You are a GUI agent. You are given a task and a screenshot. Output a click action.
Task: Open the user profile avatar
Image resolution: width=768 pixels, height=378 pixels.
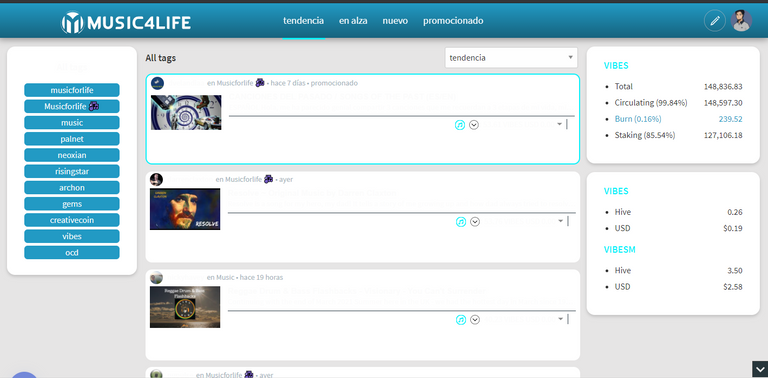(x=741, y=21)
